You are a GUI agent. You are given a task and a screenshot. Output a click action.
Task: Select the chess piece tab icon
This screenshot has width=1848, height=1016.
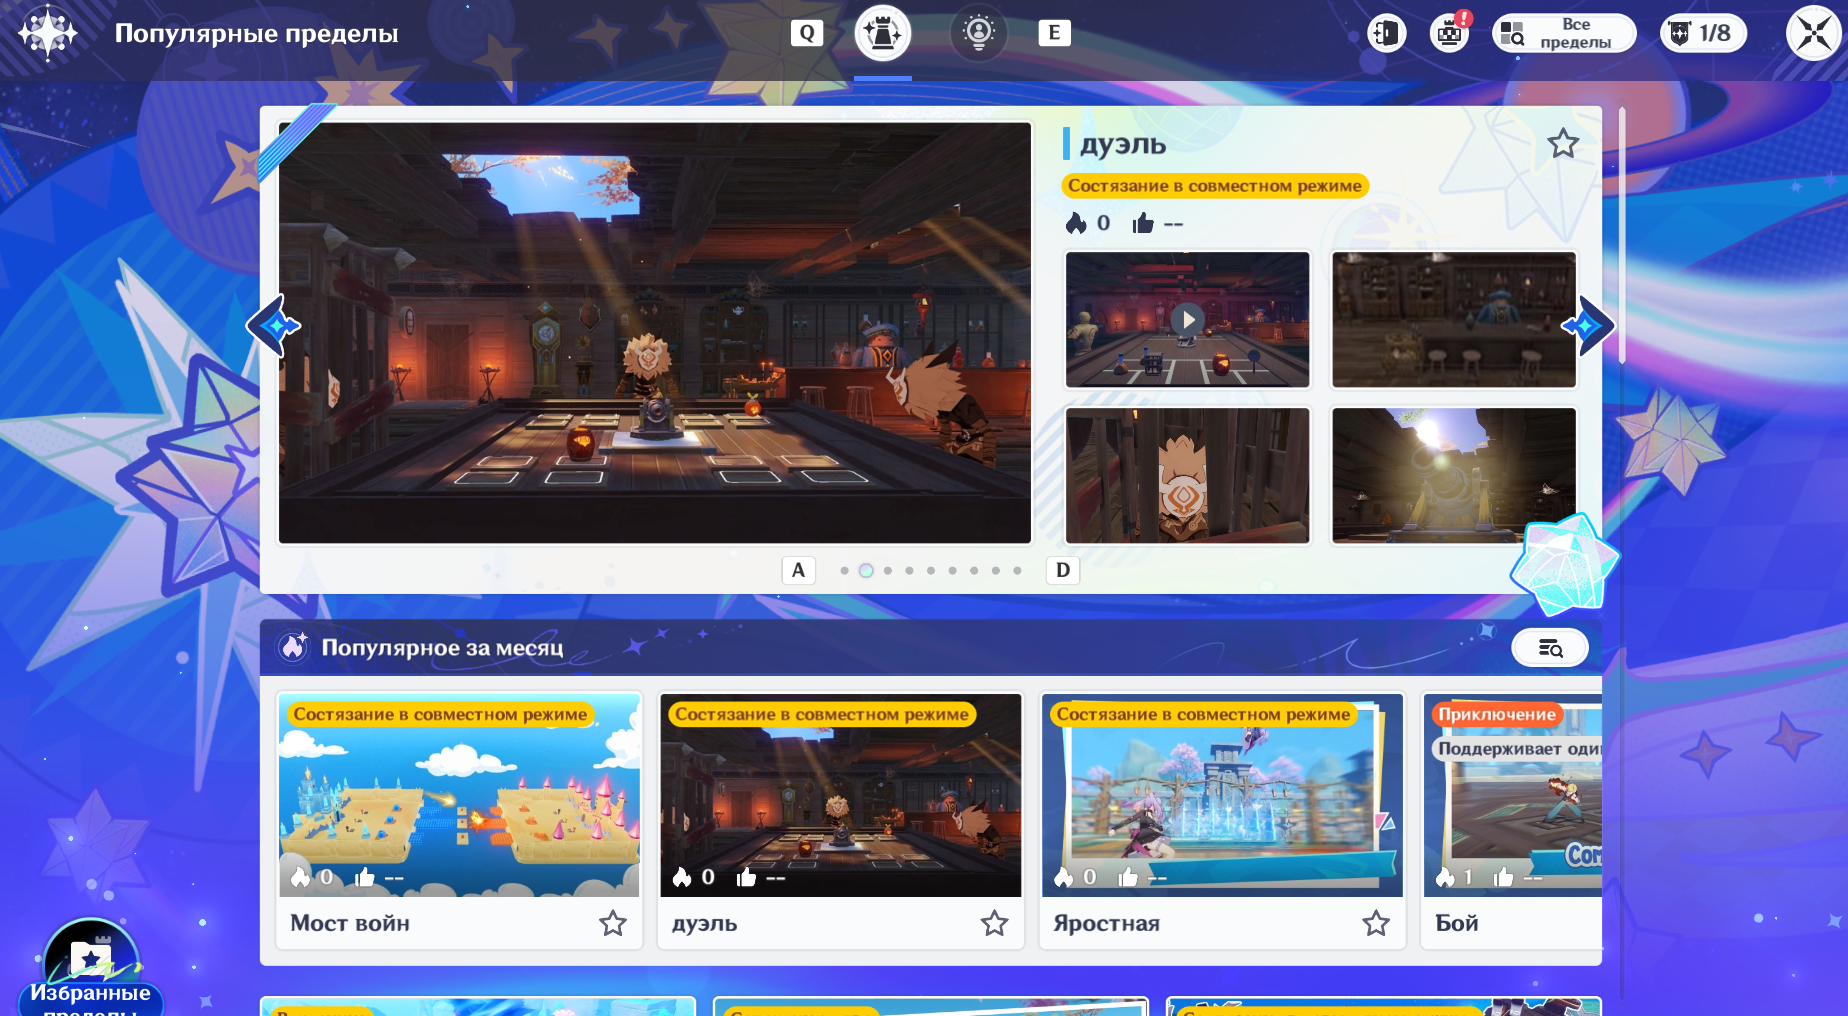point(883,33)
